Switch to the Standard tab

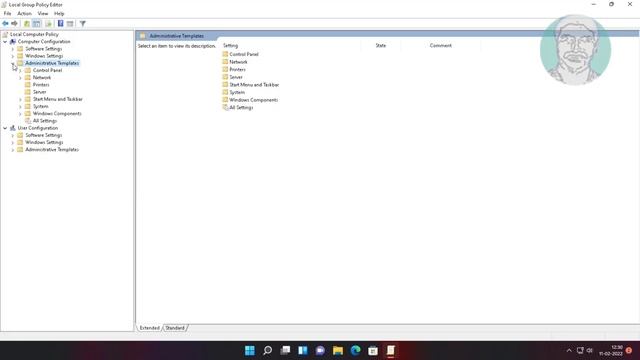[175, 328]
